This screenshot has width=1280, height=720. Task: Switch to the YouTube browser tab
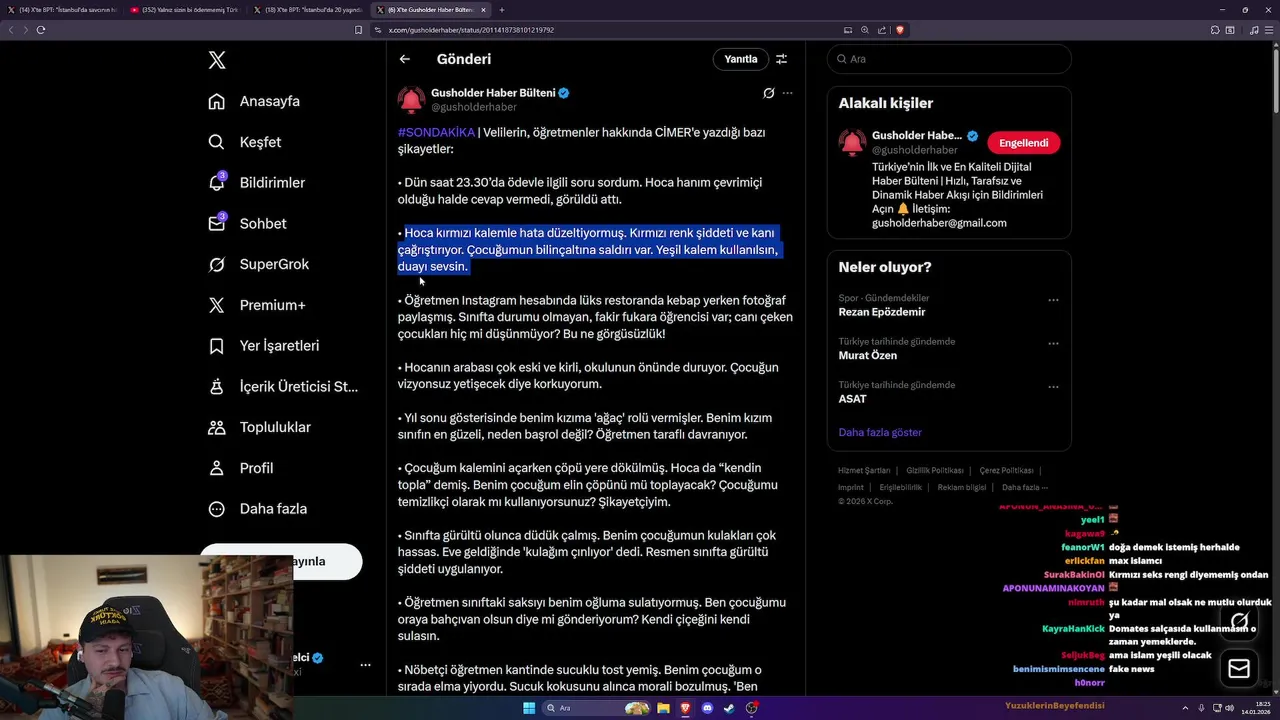tap(184, 10)
